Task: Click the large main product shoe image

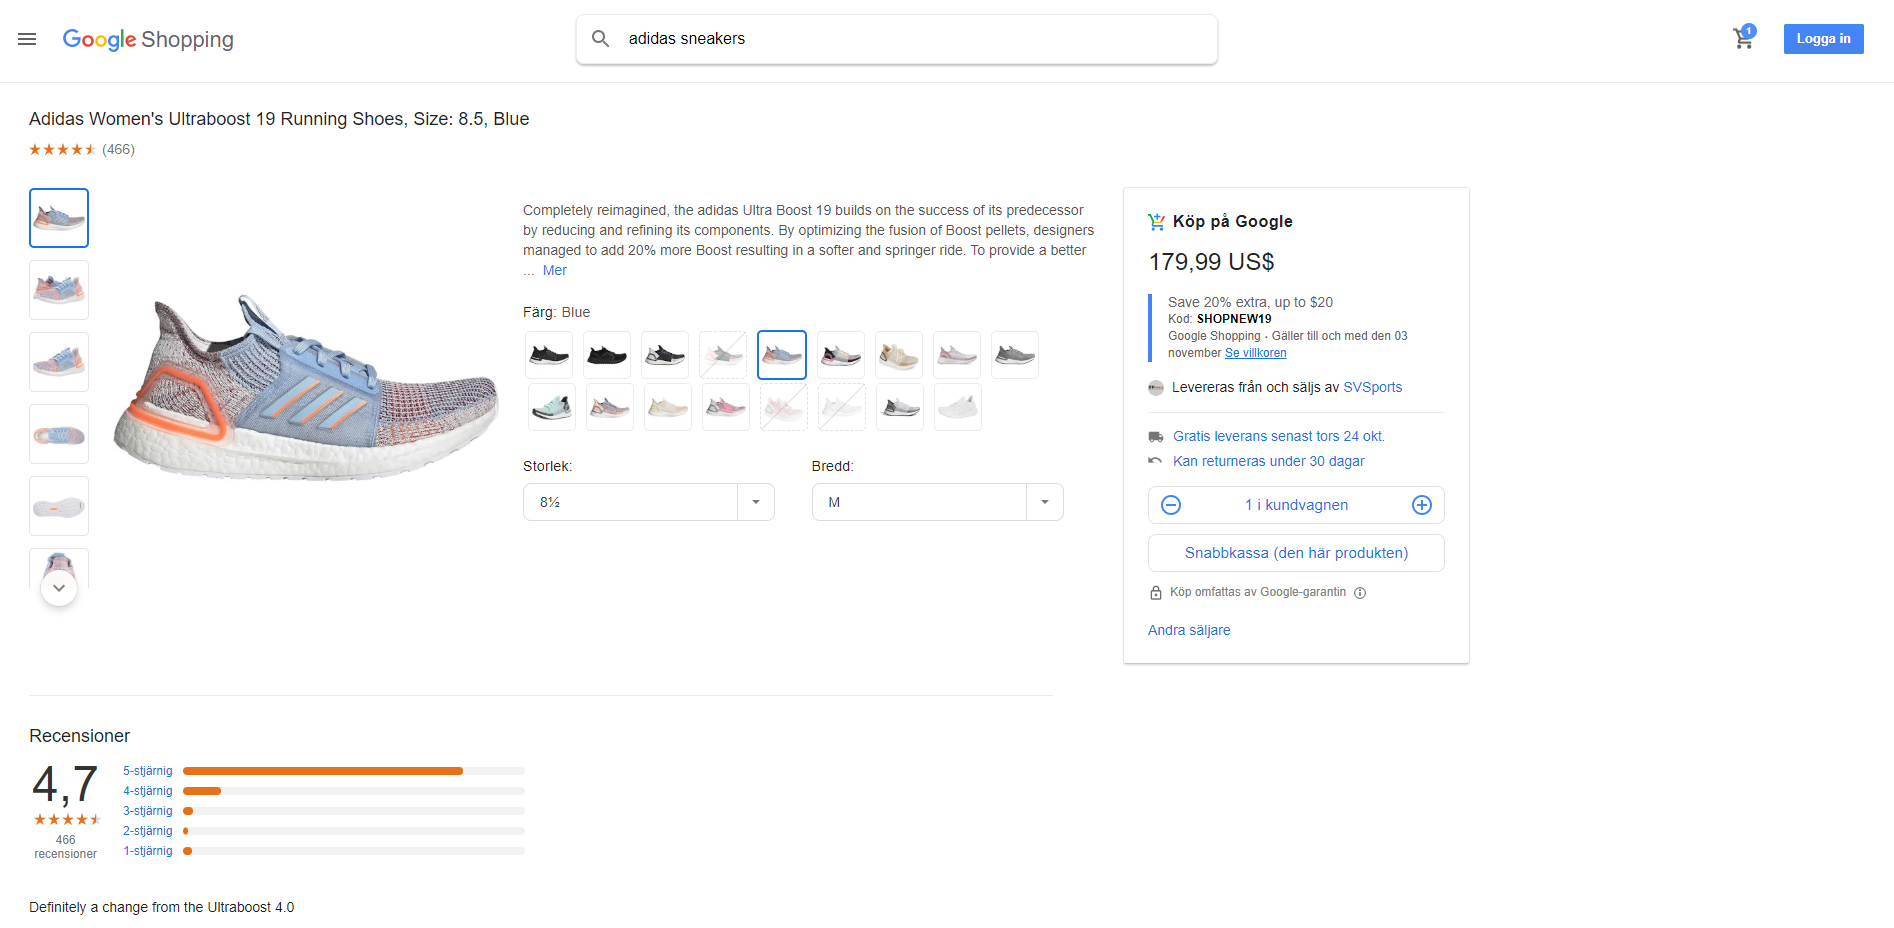Action: point(306,390)
